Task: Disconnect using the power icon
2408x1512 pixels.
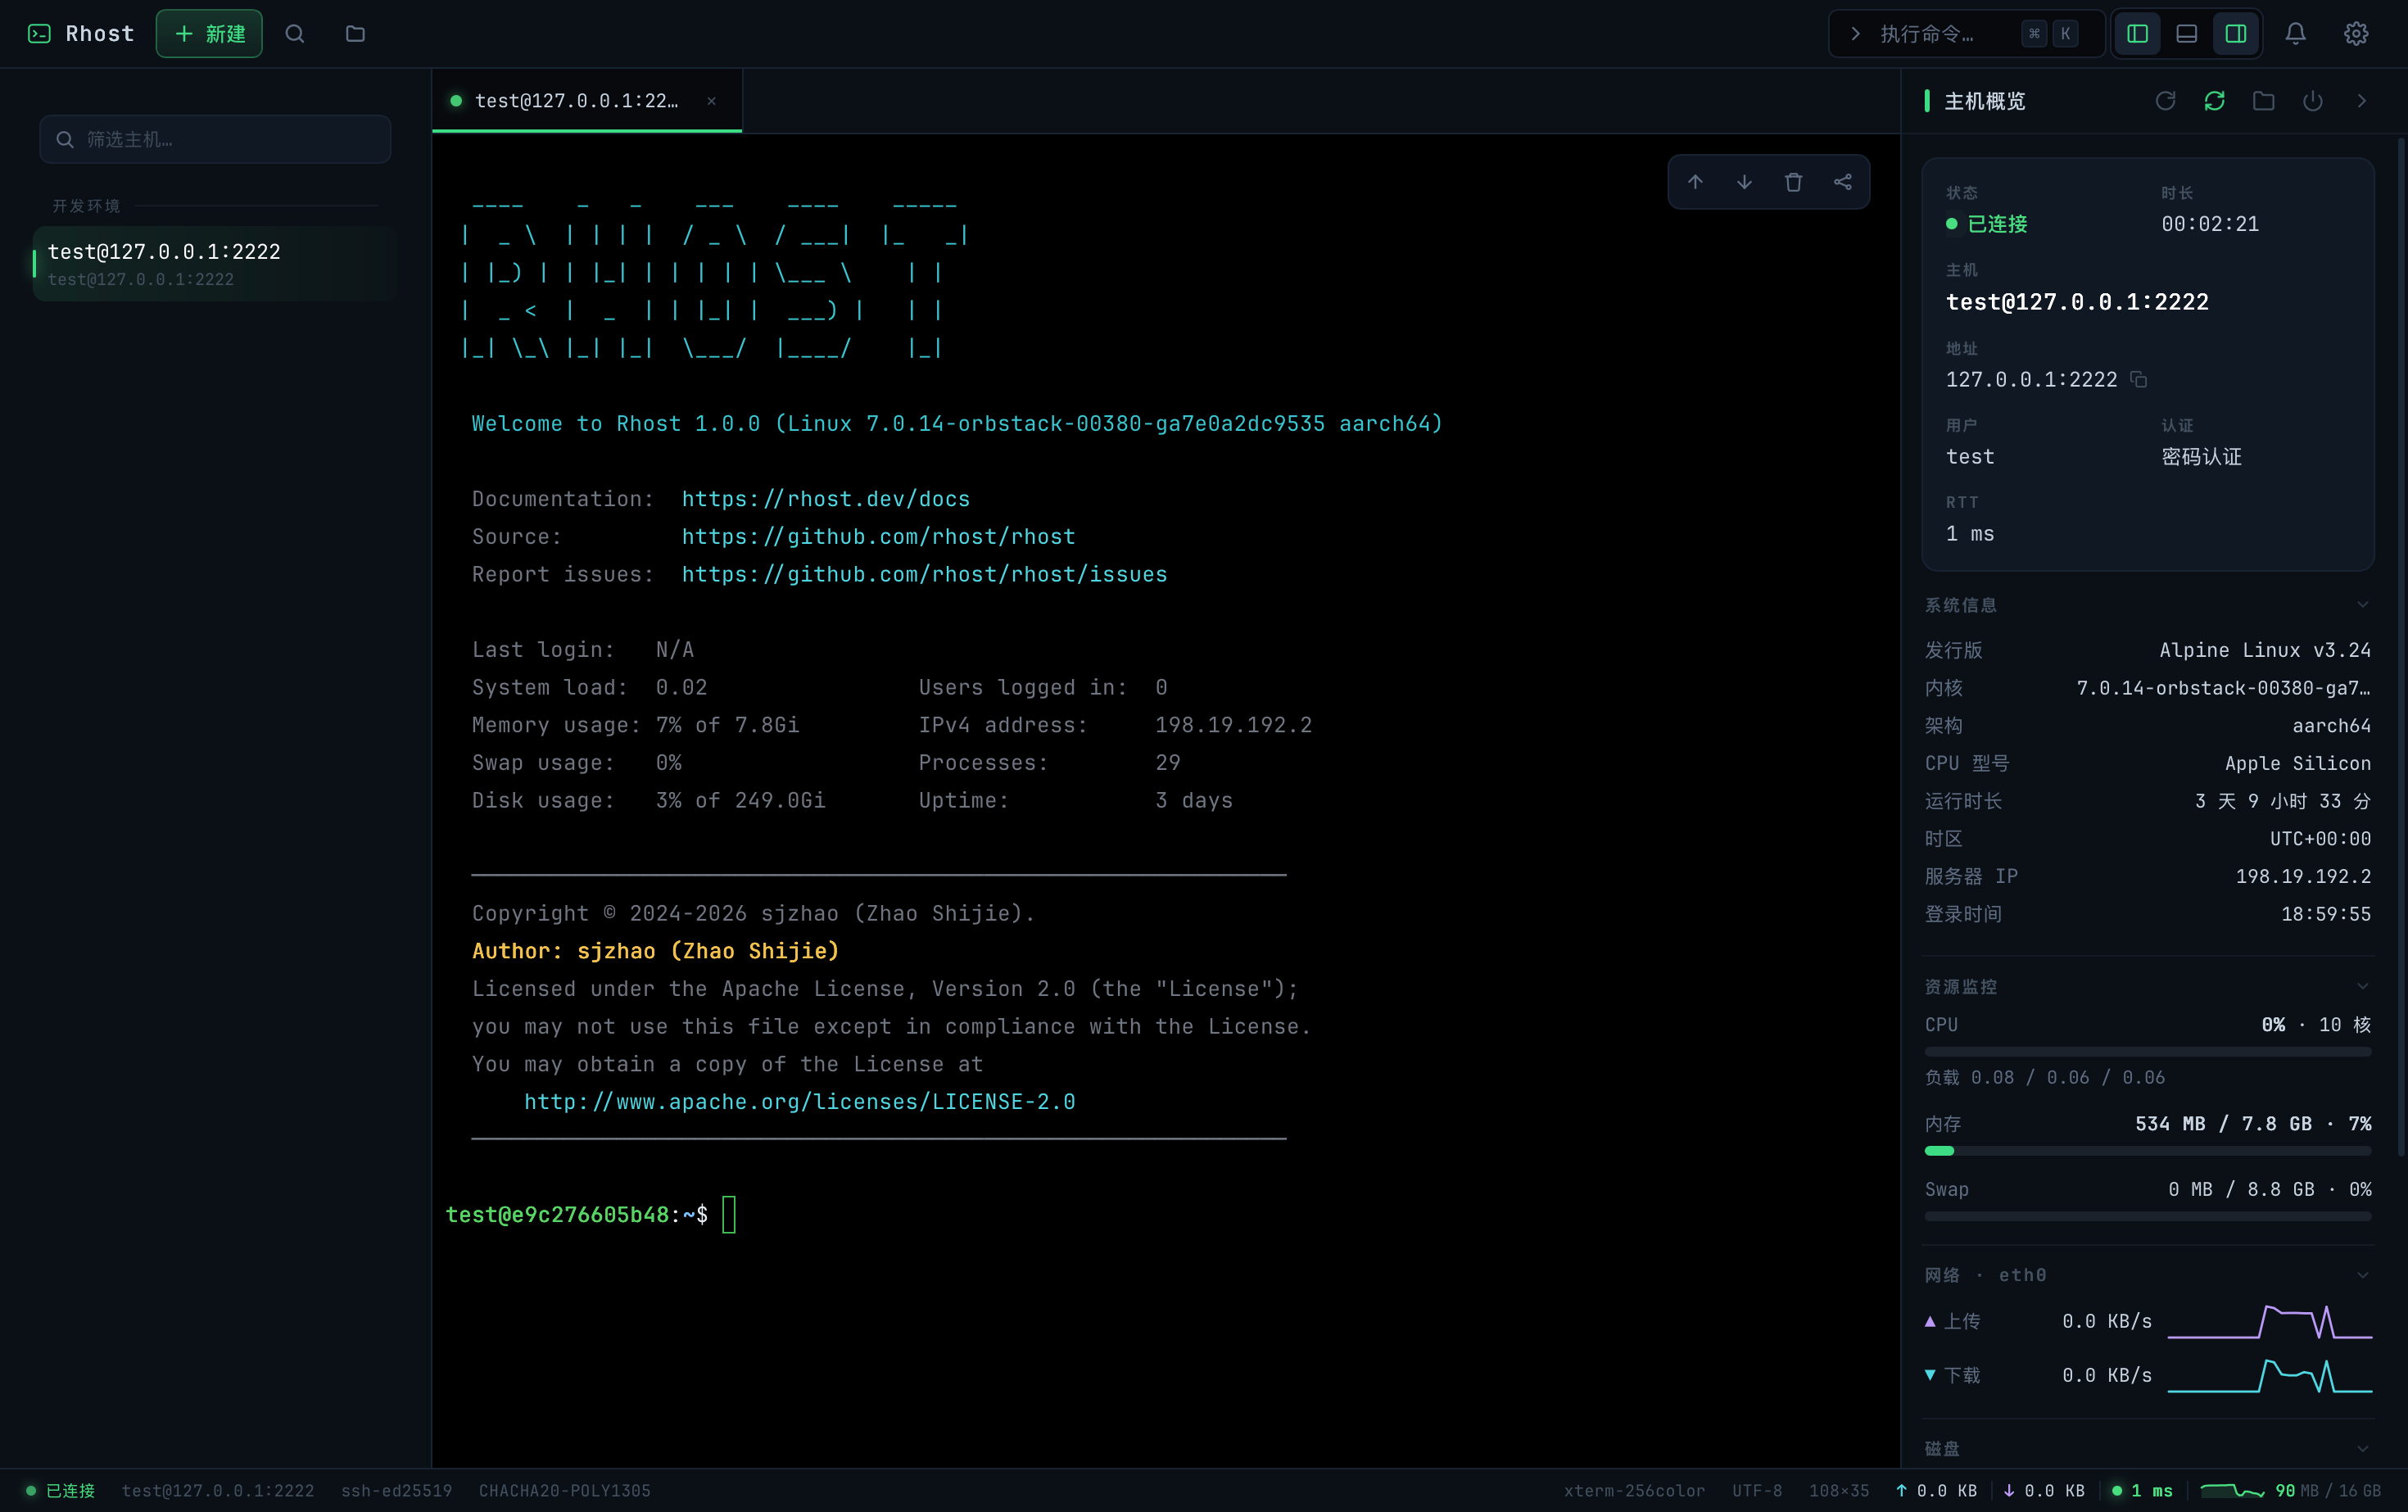Action: coord(2312,101)
